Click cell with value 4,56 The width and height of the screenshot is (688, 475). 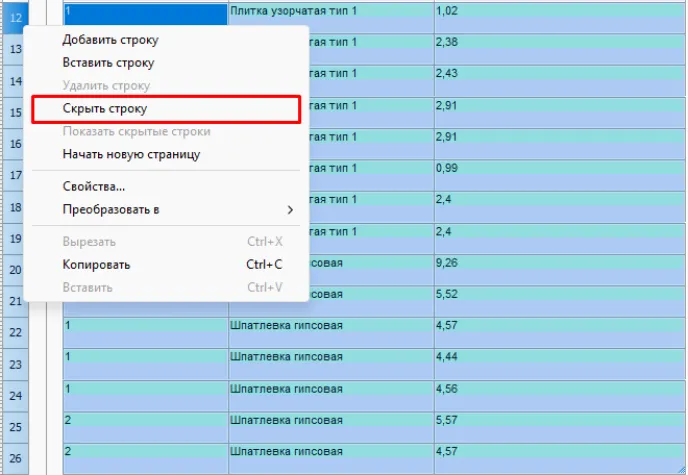[x=558, y=389]
